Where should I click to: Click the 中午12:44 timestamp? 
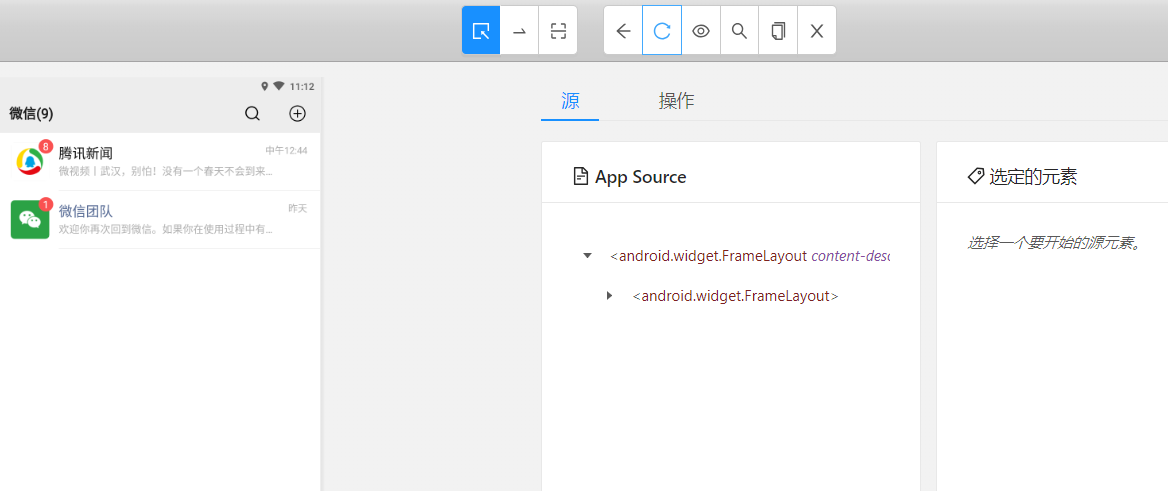286,151
